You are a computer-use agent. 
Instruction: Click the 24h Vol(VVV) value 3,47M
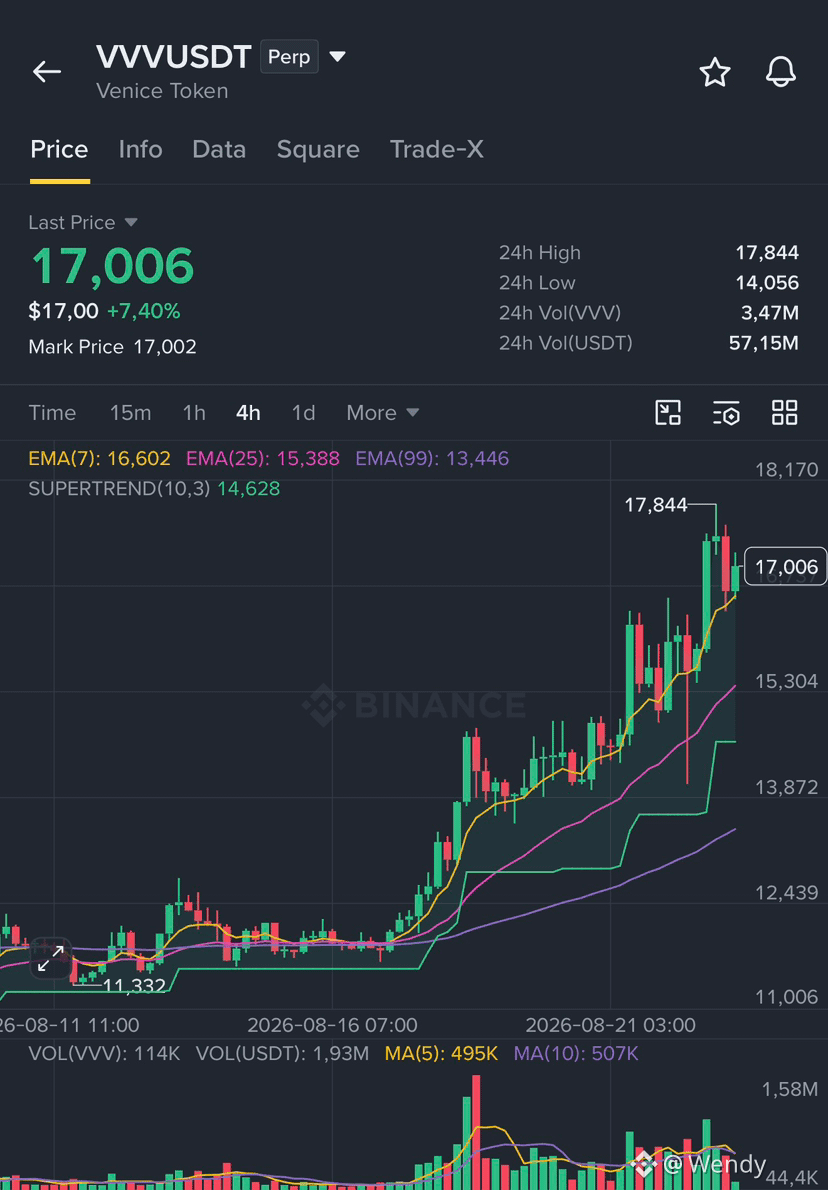(770, 313)
